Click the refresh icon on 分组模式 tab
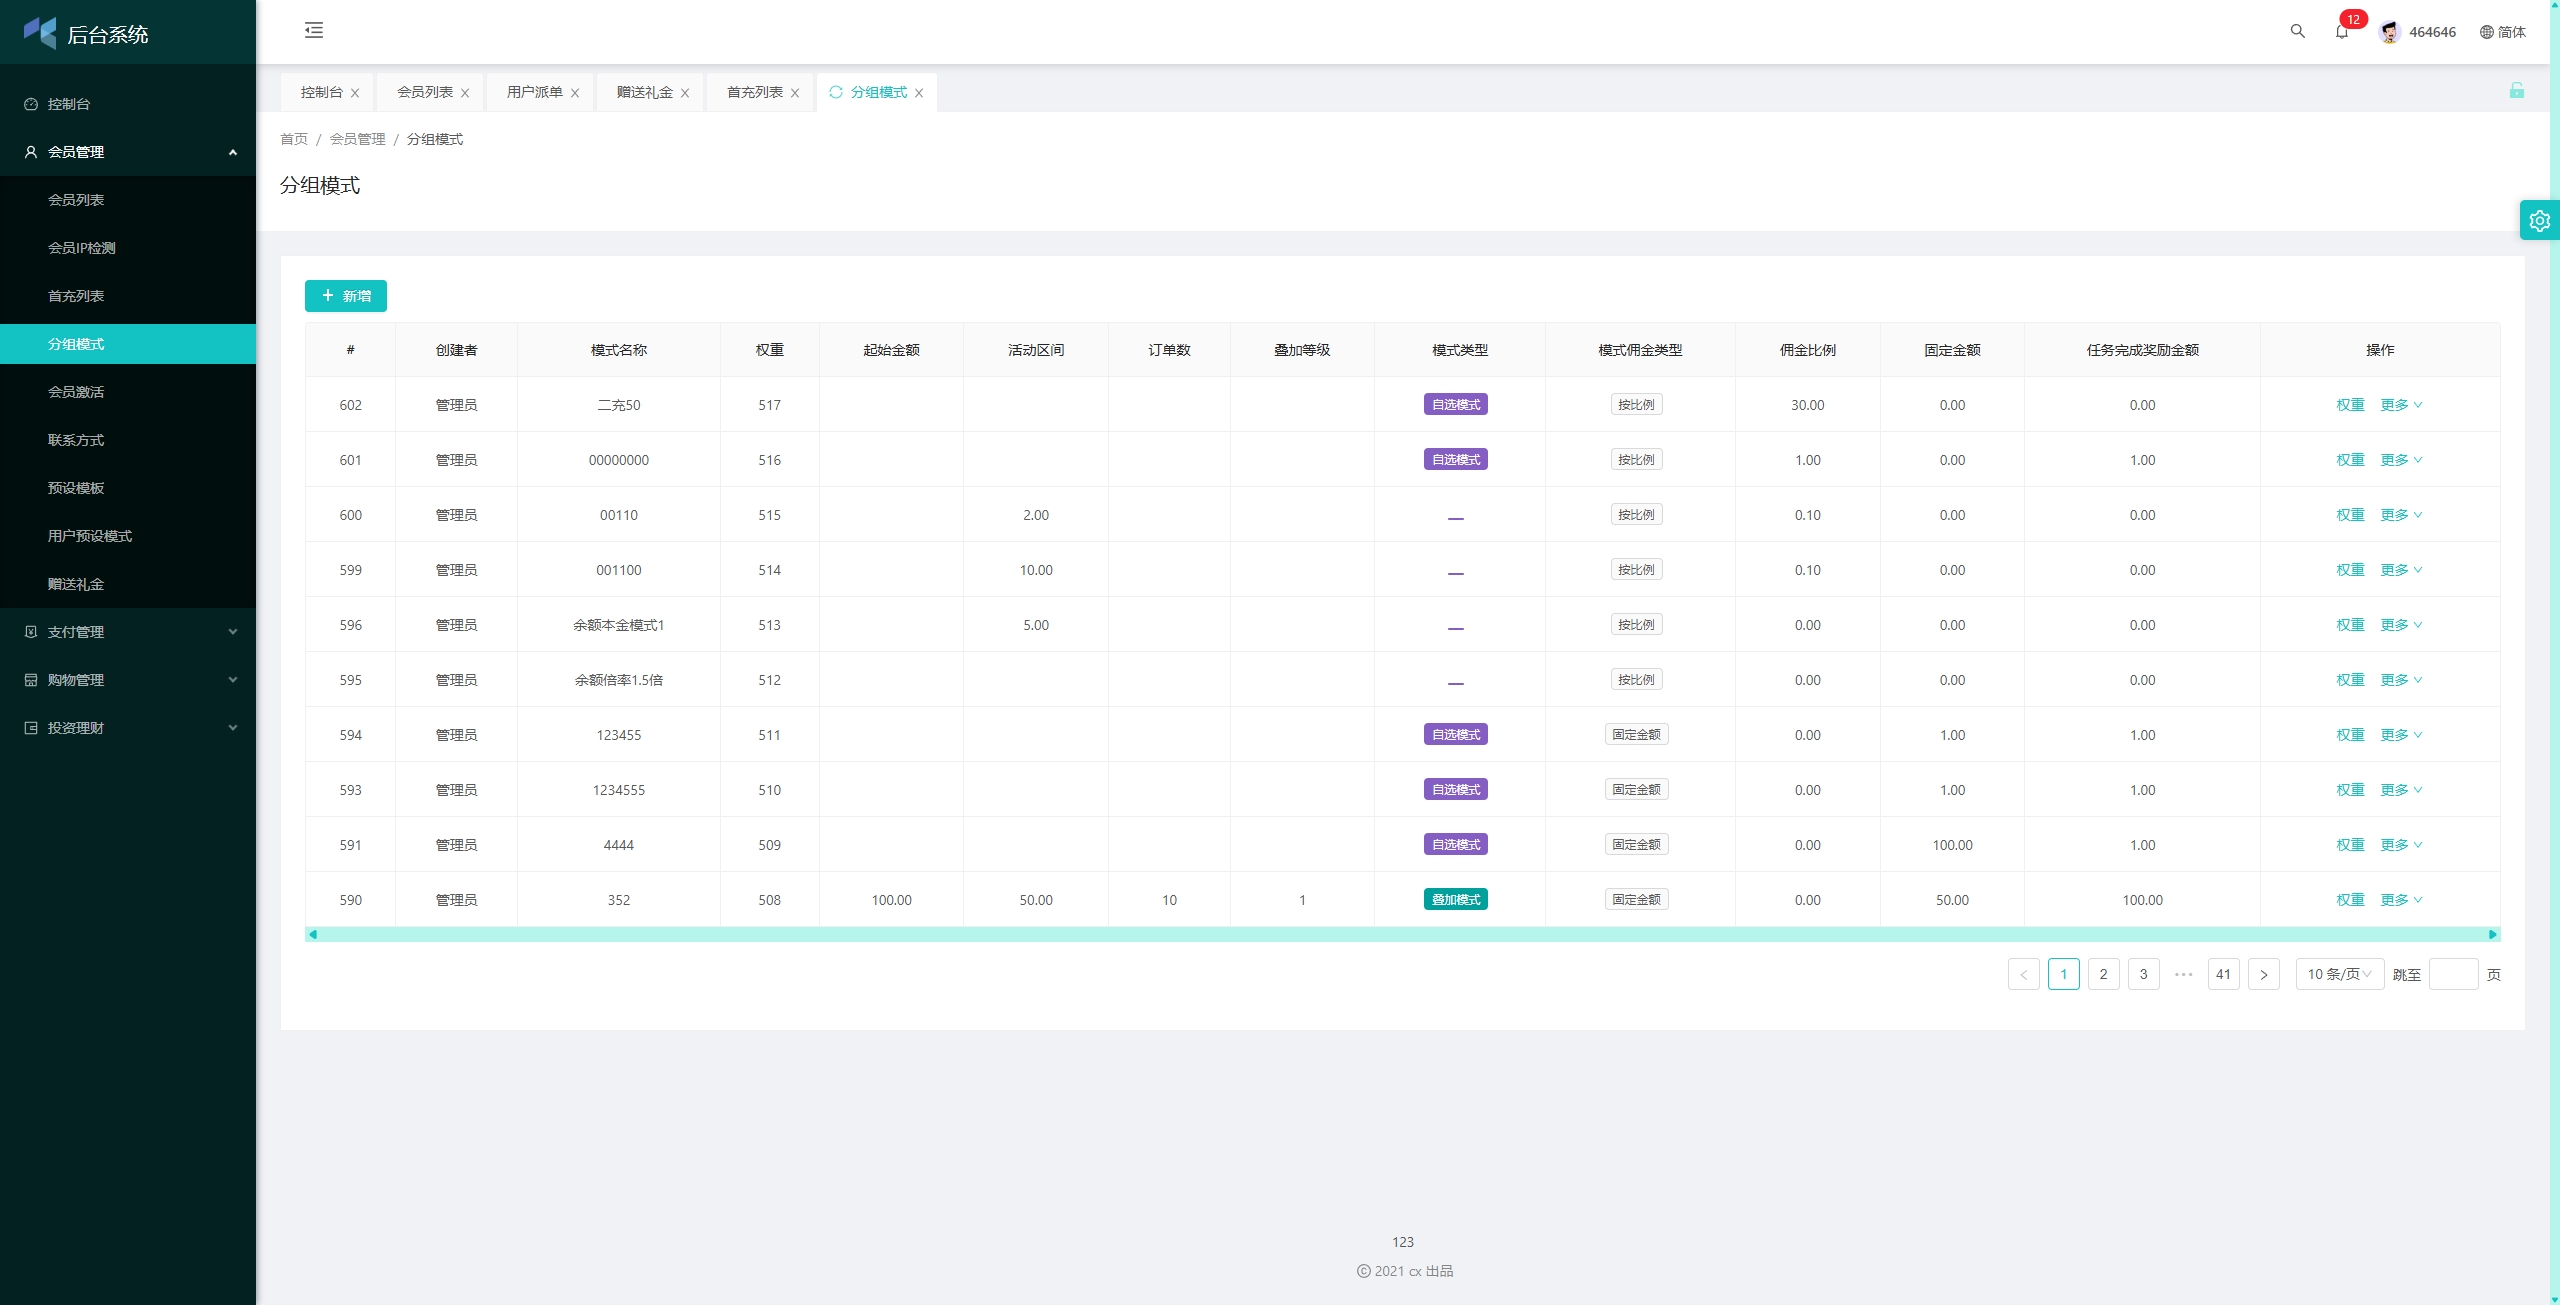Viewport: 2560px width, 1305px height. [x=836, y=92]
